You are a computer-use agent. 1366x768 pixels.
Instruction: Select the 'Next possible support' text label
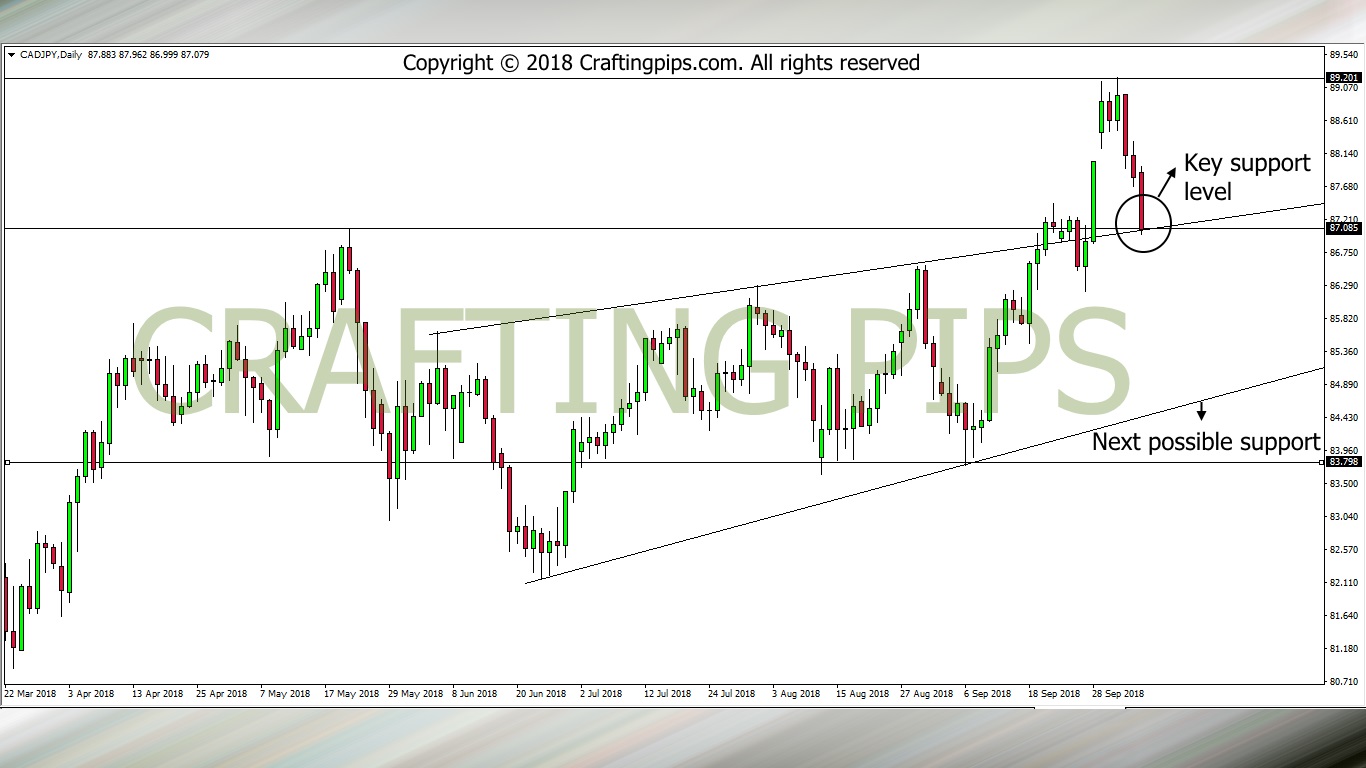tap(1206, 442)
